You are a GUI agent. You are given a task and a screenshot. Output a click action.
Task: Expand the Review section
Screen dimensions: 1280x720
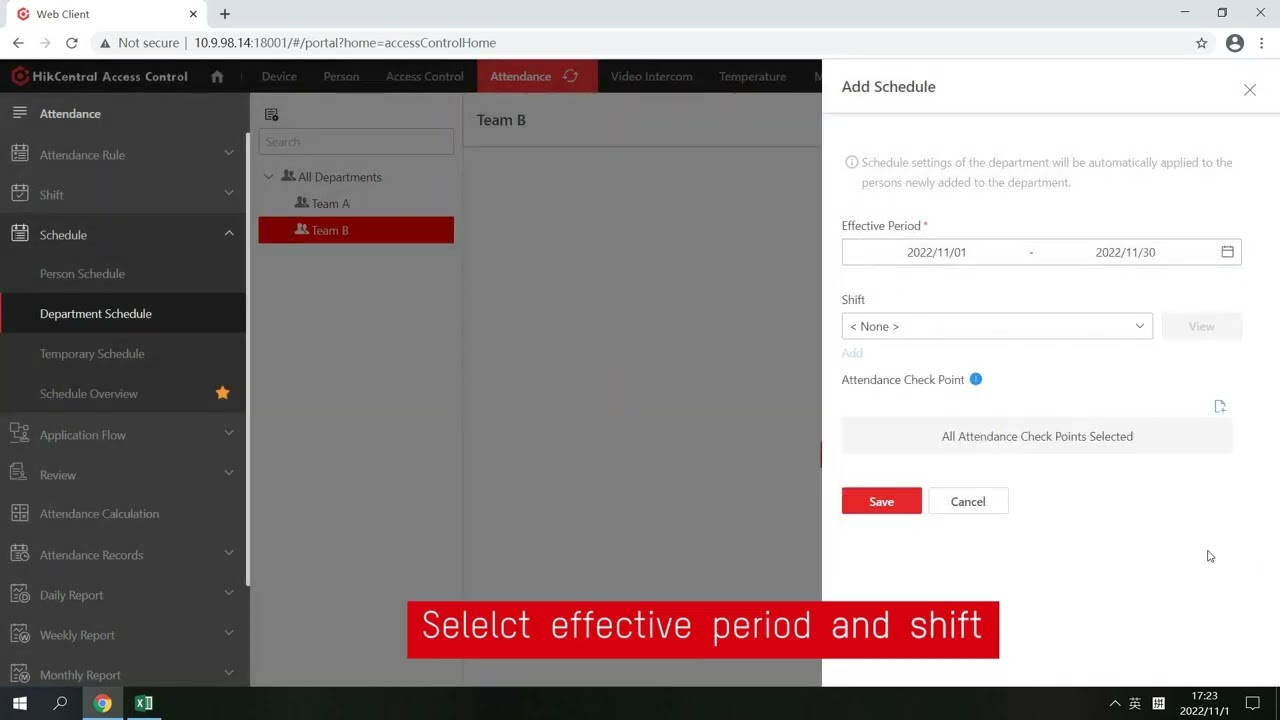pyautogui.click(x=229, y=473)
